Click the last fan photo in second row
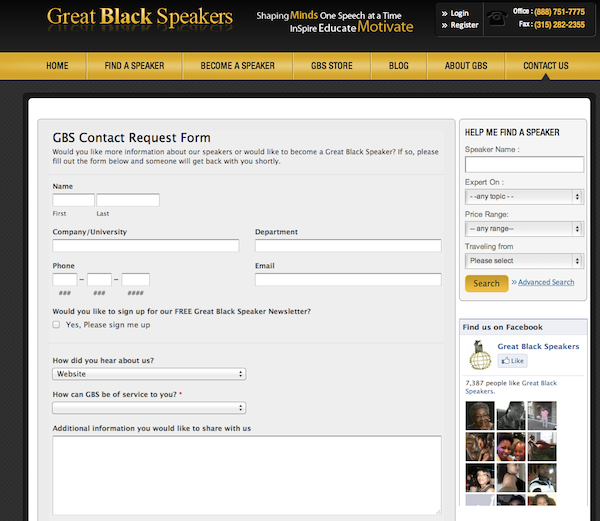Image resolution: width=600 pixels, height=521 pixels. pyautogui.click(x=542, y=446)
